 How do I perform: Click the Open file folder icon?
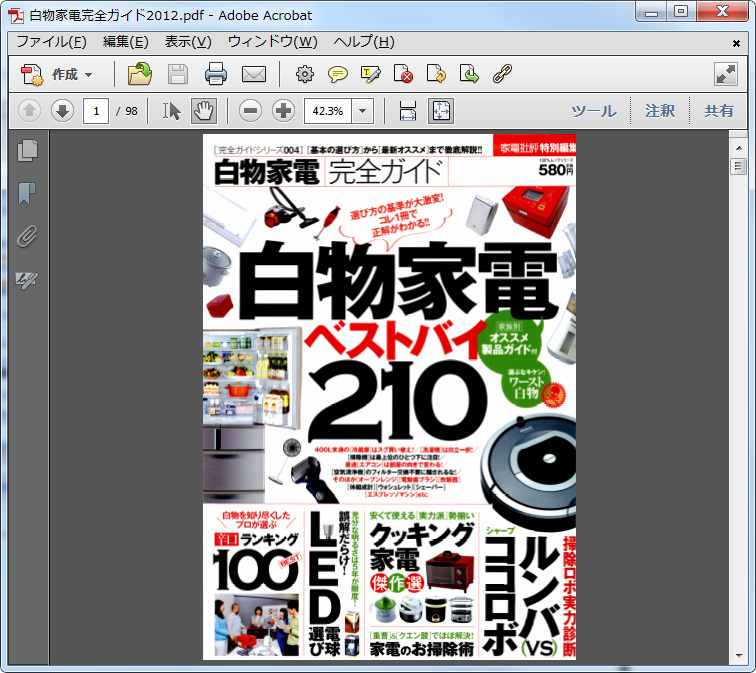tap(139, 74)
